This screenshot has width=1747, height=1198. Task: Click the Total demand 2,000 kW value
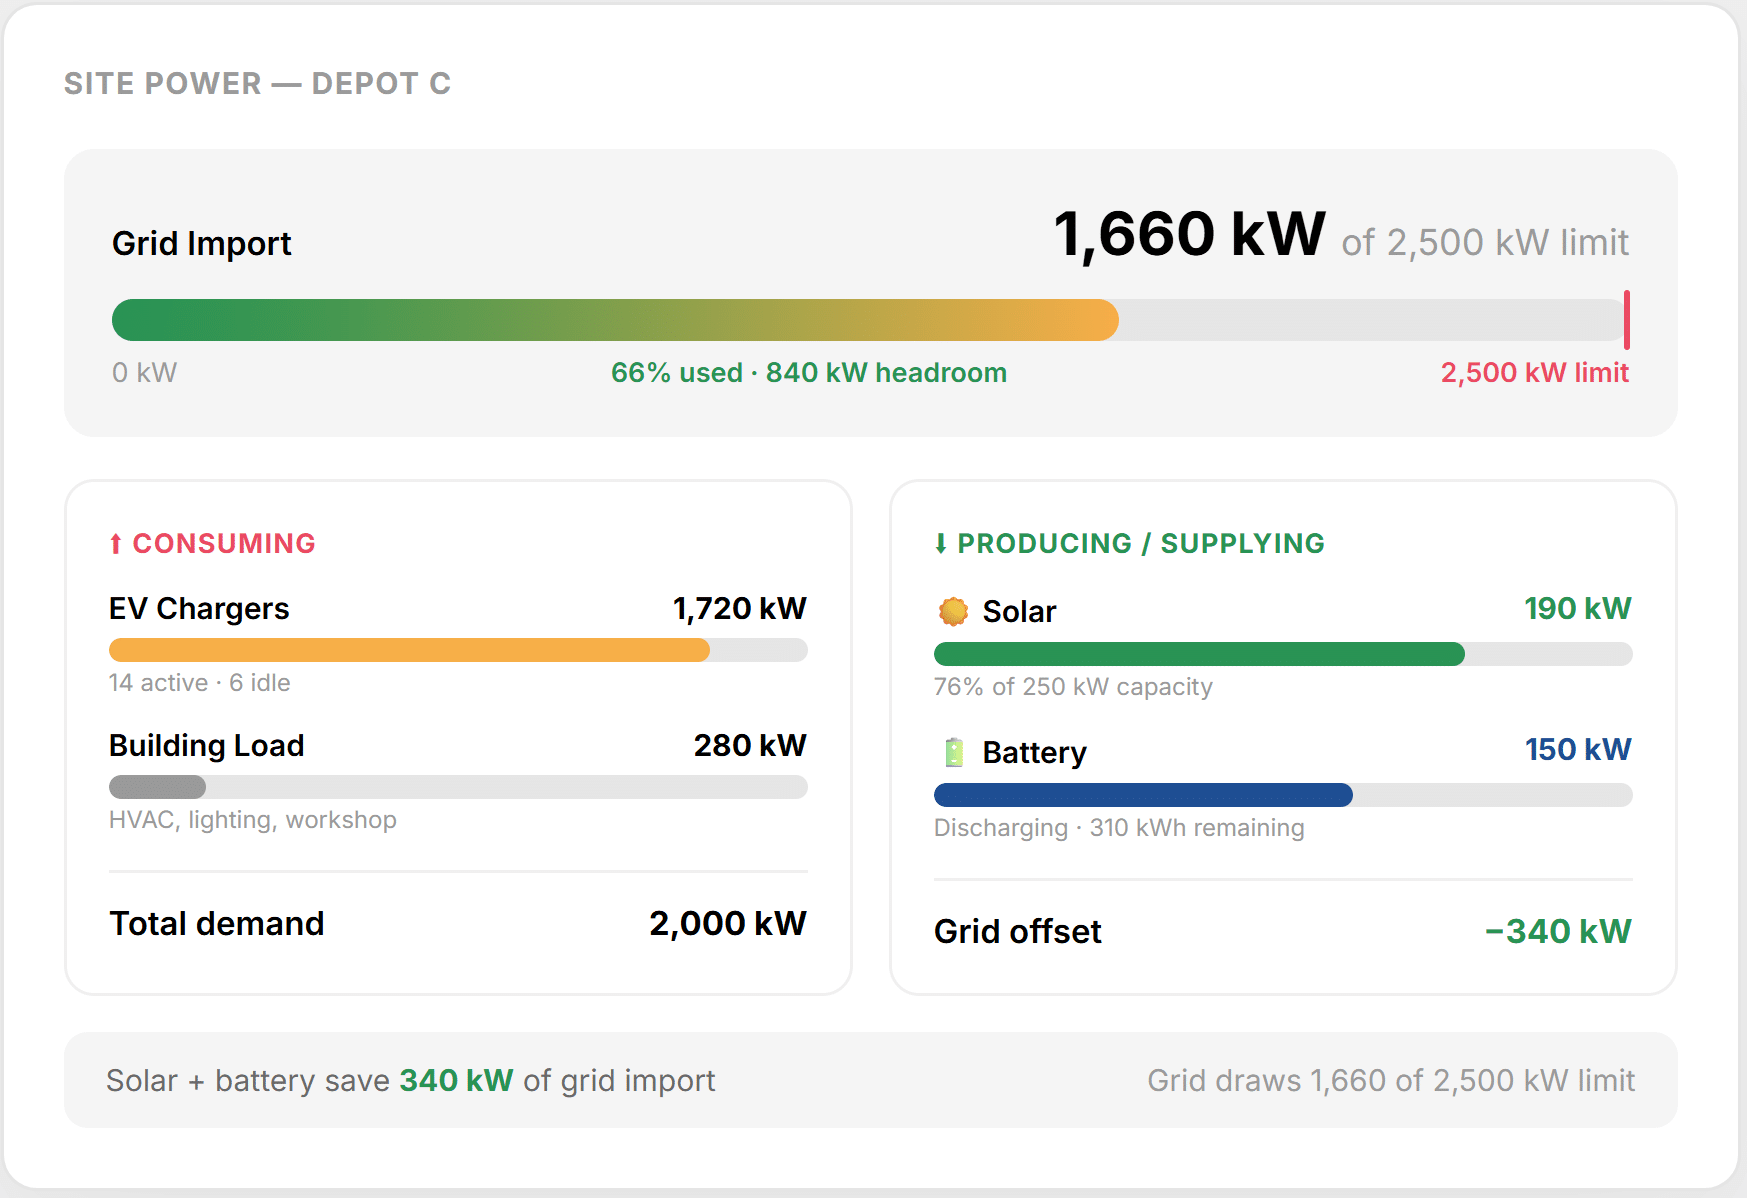[x=727, y=924]
